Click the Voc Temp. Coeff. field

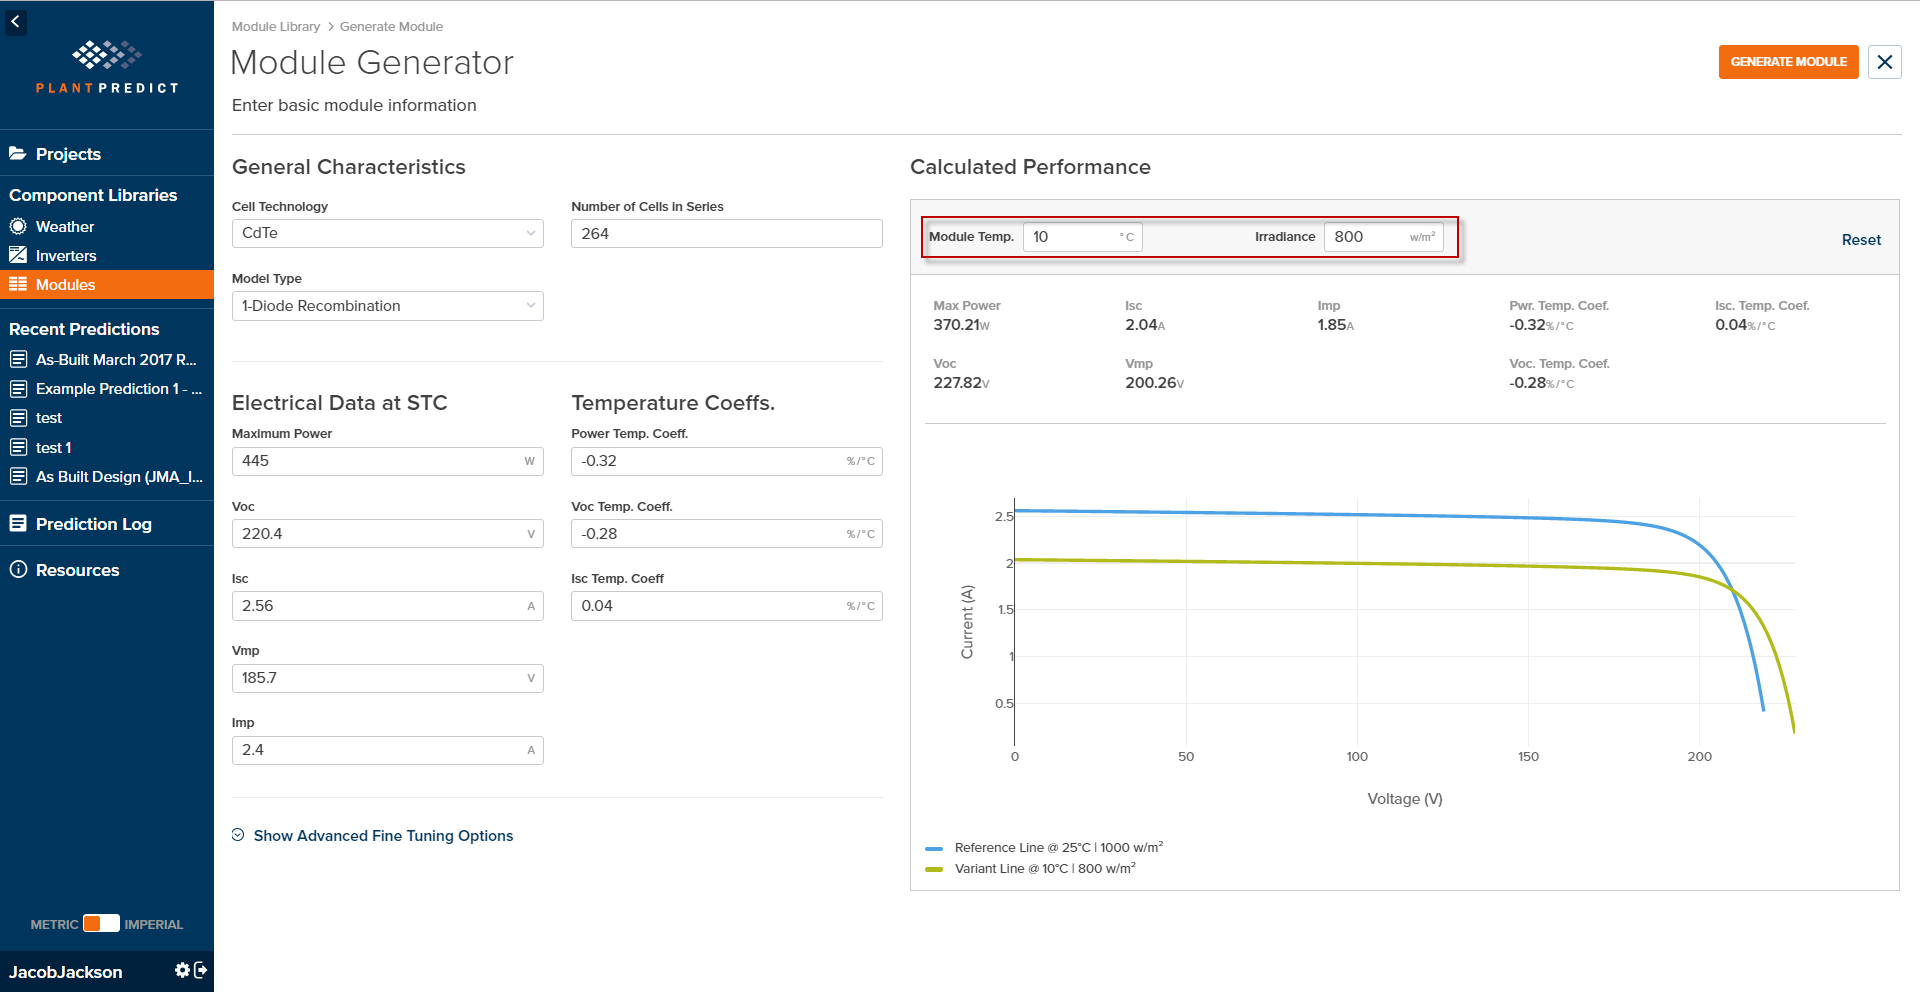[727, 533]
